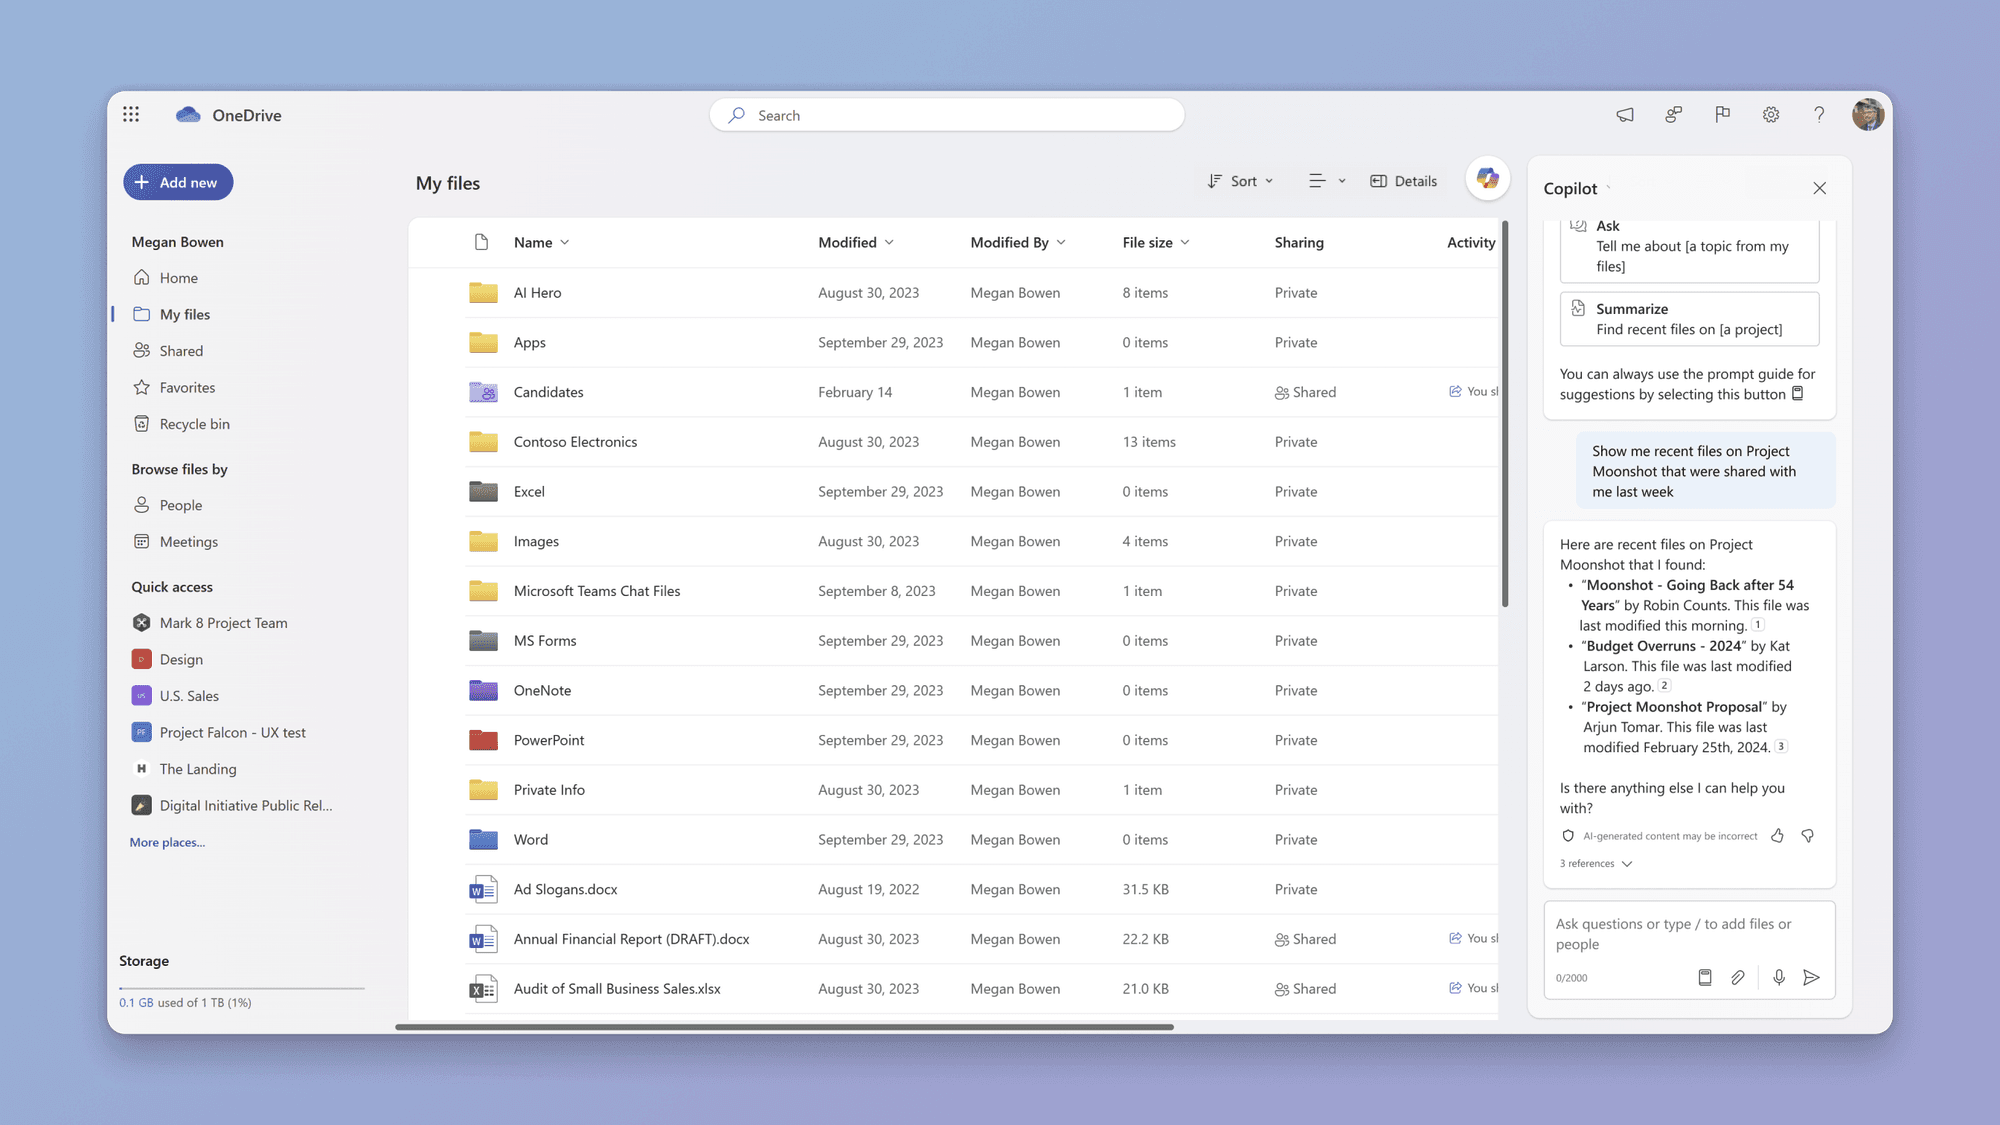The width and height of the screenshot is (2000, 1125).
Task: Open the view layout options dropdown
Action: [x=1327, y=181]
